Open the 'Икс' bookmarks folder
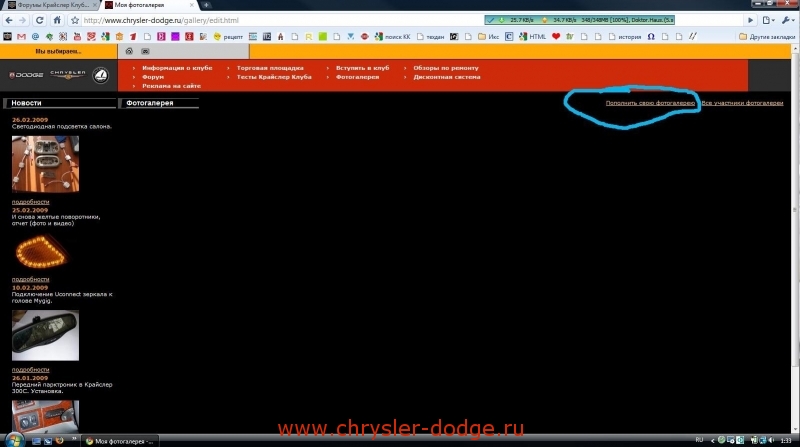The image size is (800, 447). click(489, 37)
